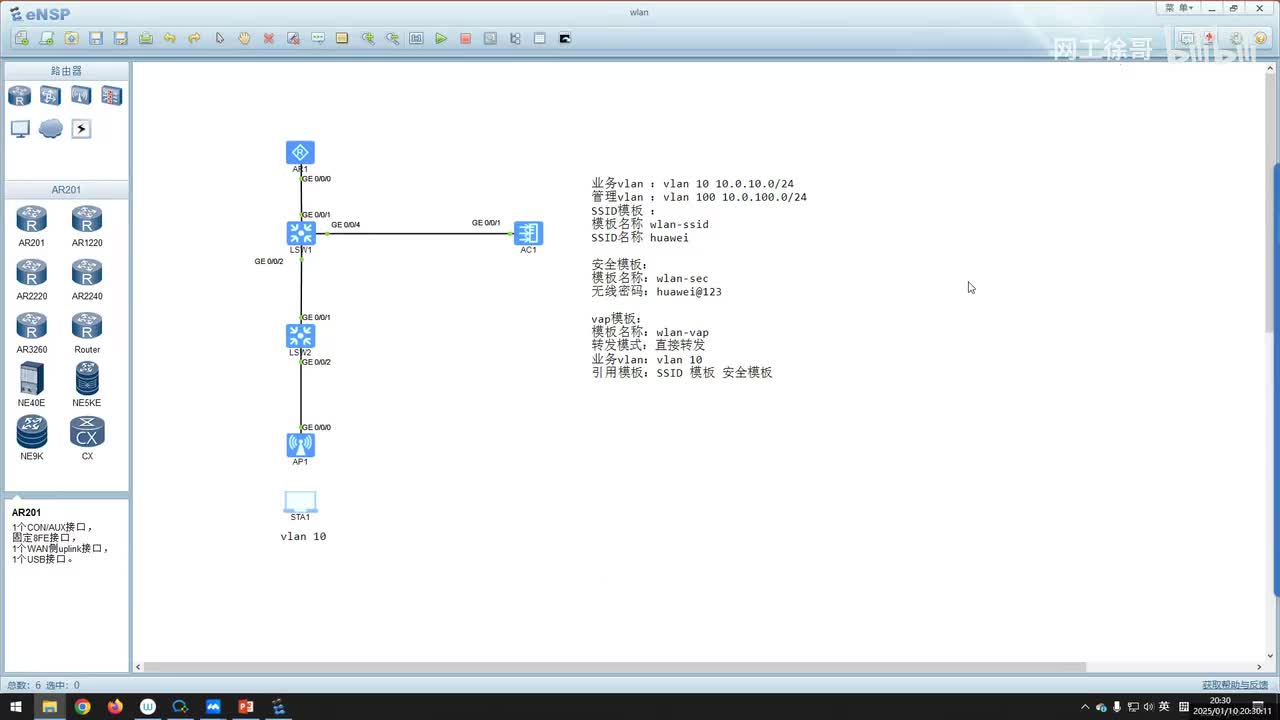Image resolution: width=1280 pixels, height=720 pixels.
Task: Pick the AR1220 router model
Action: [87, 226]
